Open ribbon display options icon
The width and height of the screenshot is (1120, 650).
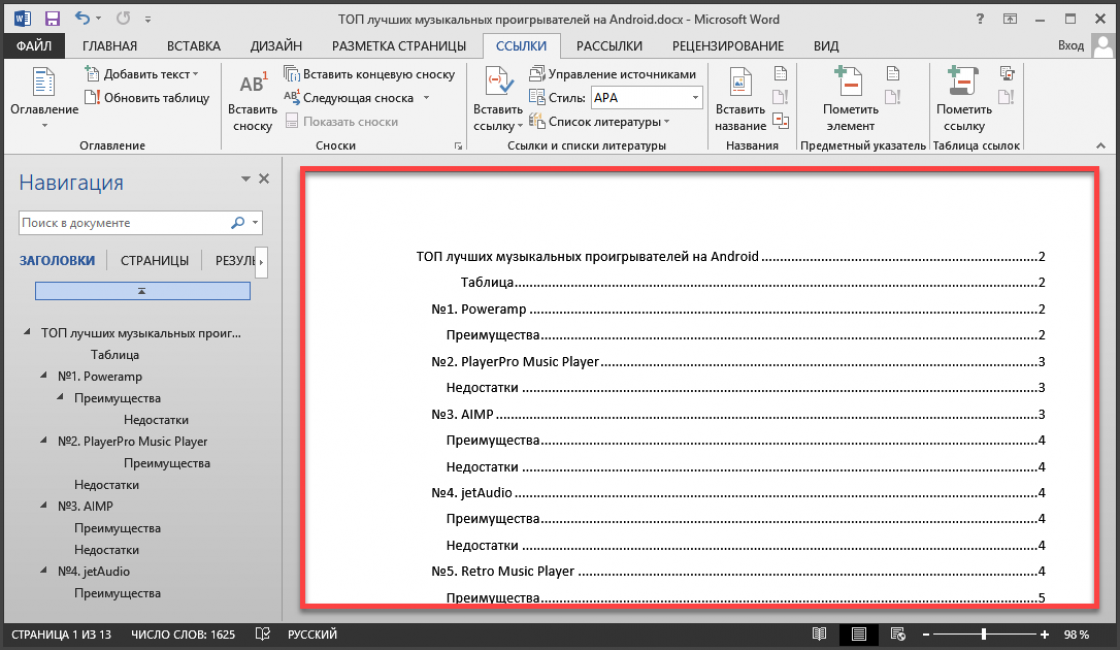1010,19
